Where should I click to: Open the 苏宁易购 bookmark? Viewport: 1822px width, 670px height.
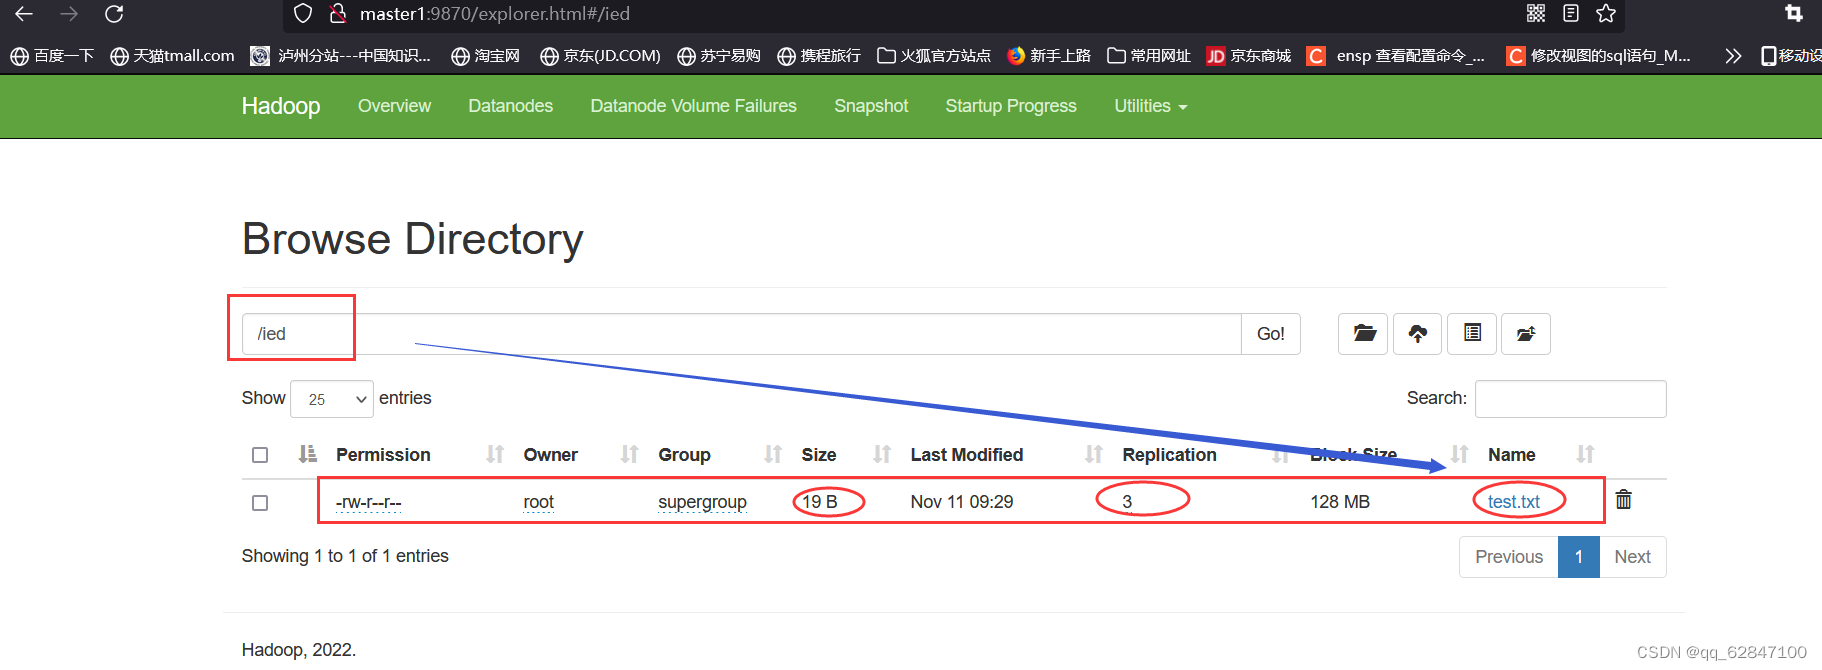pos(718,56)
